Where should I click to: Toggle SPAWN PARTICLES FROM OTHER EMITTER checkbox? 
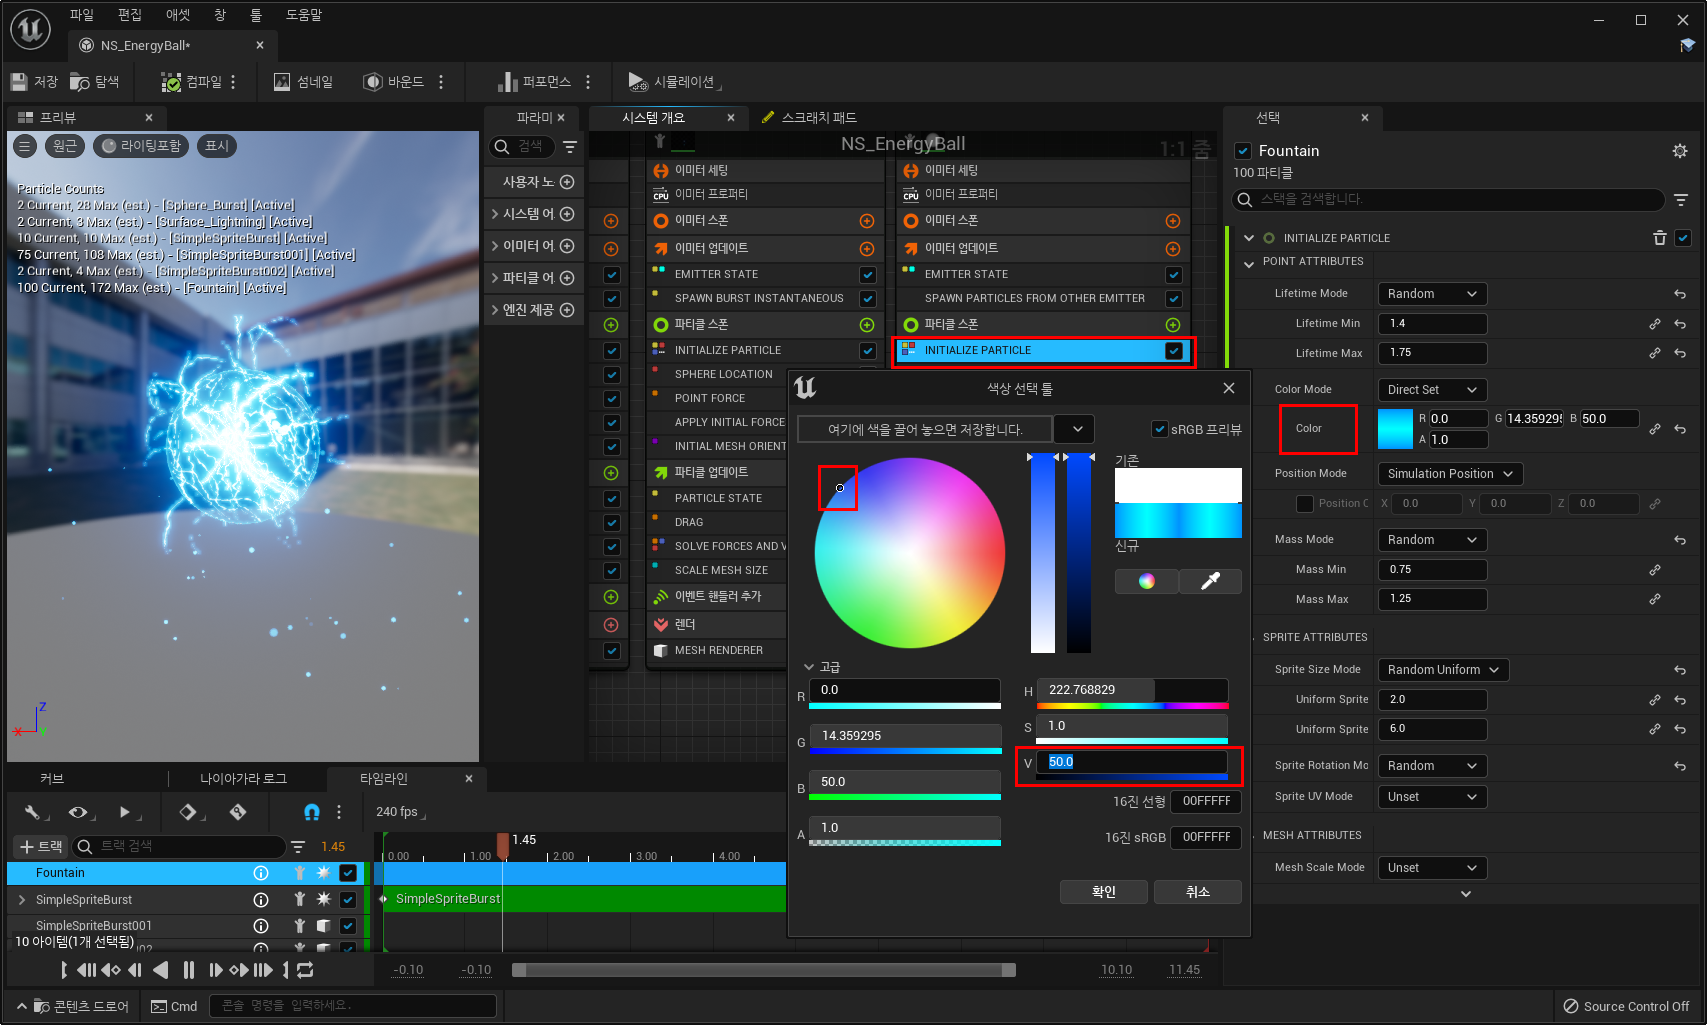click(1174, 299)
